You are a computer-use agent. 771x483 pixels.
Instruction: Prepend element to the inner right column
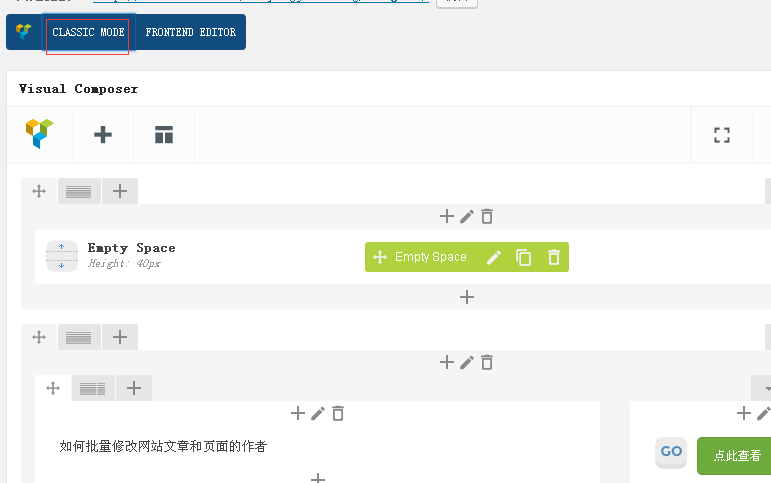pos(743,413)
